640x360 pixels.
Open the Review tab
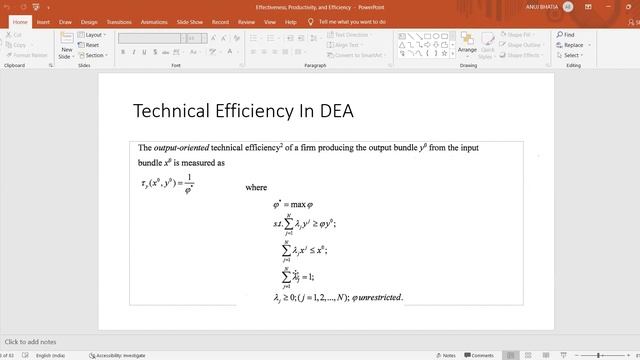[x=246, y=22]
